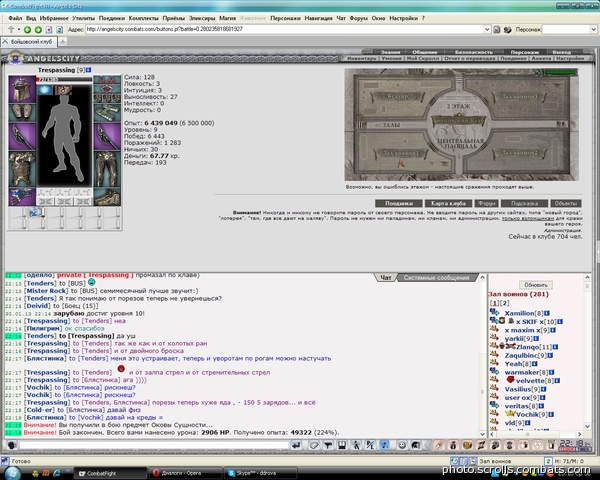Switch to the Бойцовский клуб tab
Image resolution: width=600 pixels, height=480 pixels.
[29, 41]
